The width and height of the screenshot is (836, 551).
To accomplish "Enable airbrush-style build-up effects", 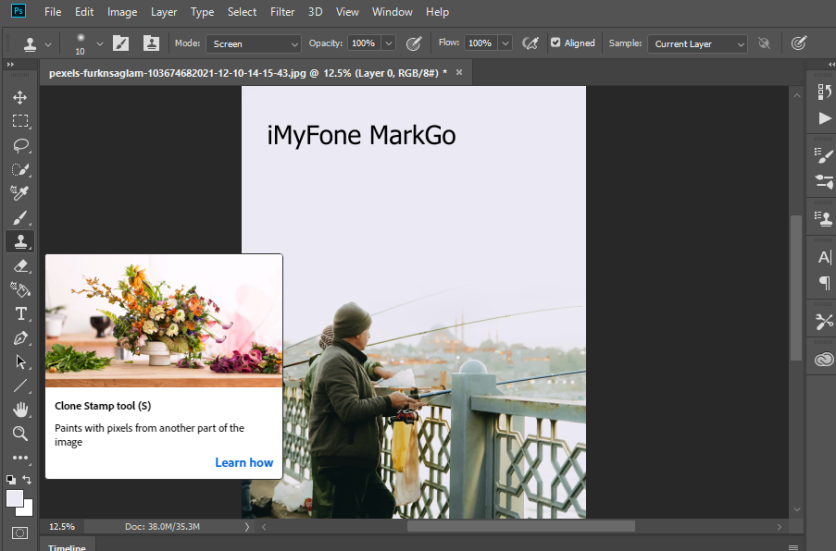I will tap(530, 43).
